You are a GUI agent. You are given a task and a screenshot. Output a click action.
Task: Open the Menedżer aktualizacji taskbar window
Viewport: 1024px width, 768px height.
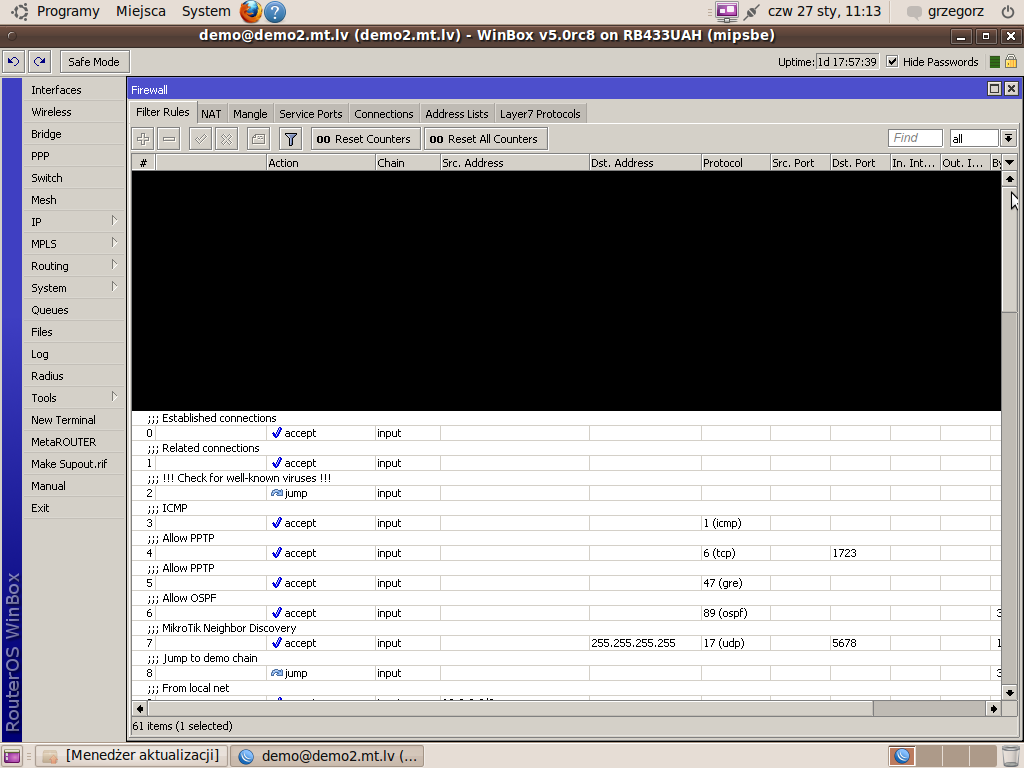pos(132,756)
